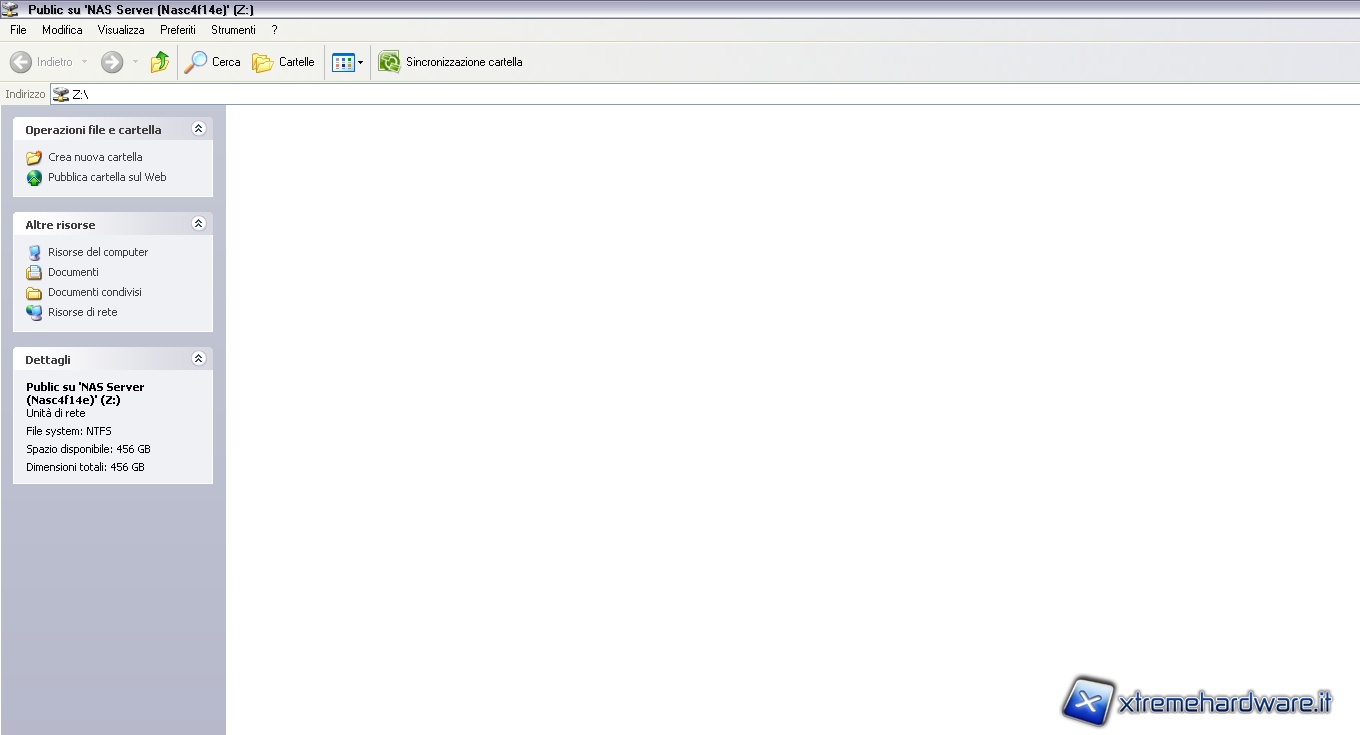Open the Visualizza menu
1360x735 pixels.
click(x=121, y=30)
